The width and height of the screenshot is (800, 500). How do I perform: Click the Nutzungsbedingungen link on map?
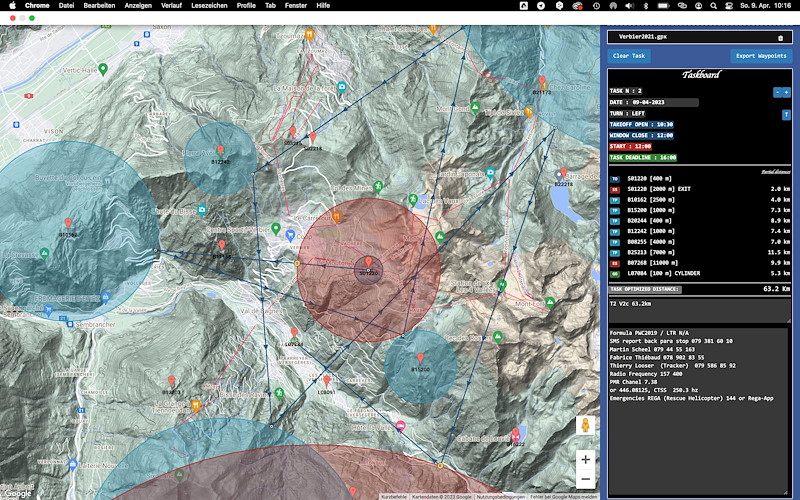(501, 497)
